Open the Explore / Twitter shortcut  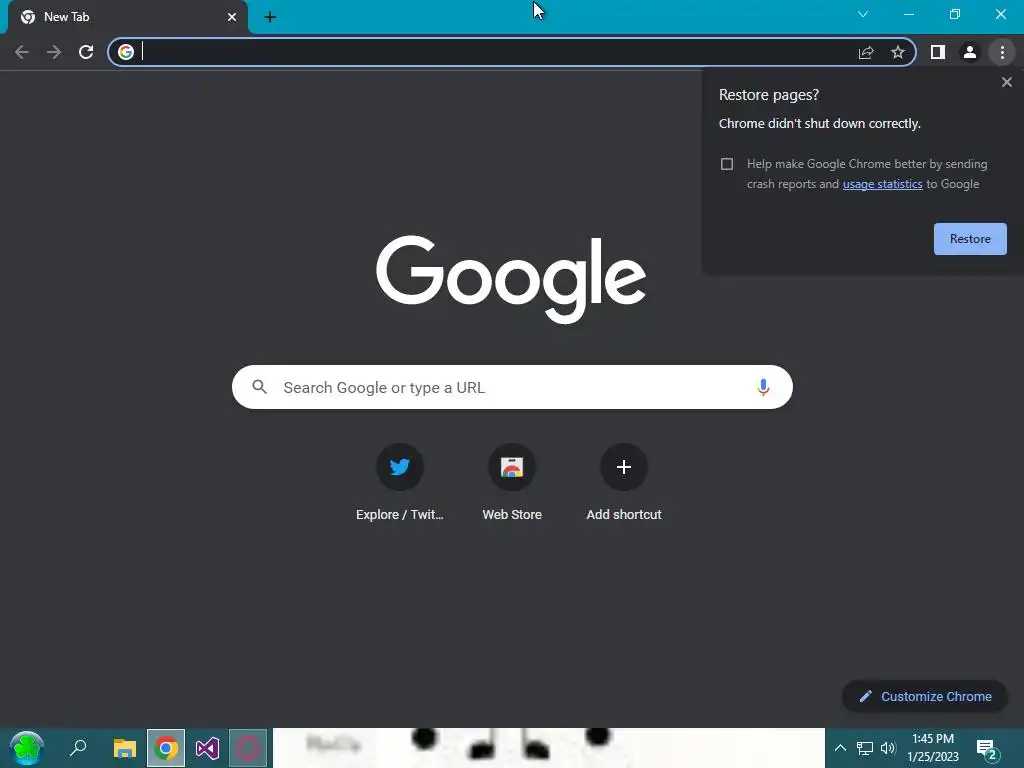pos(400,483)
